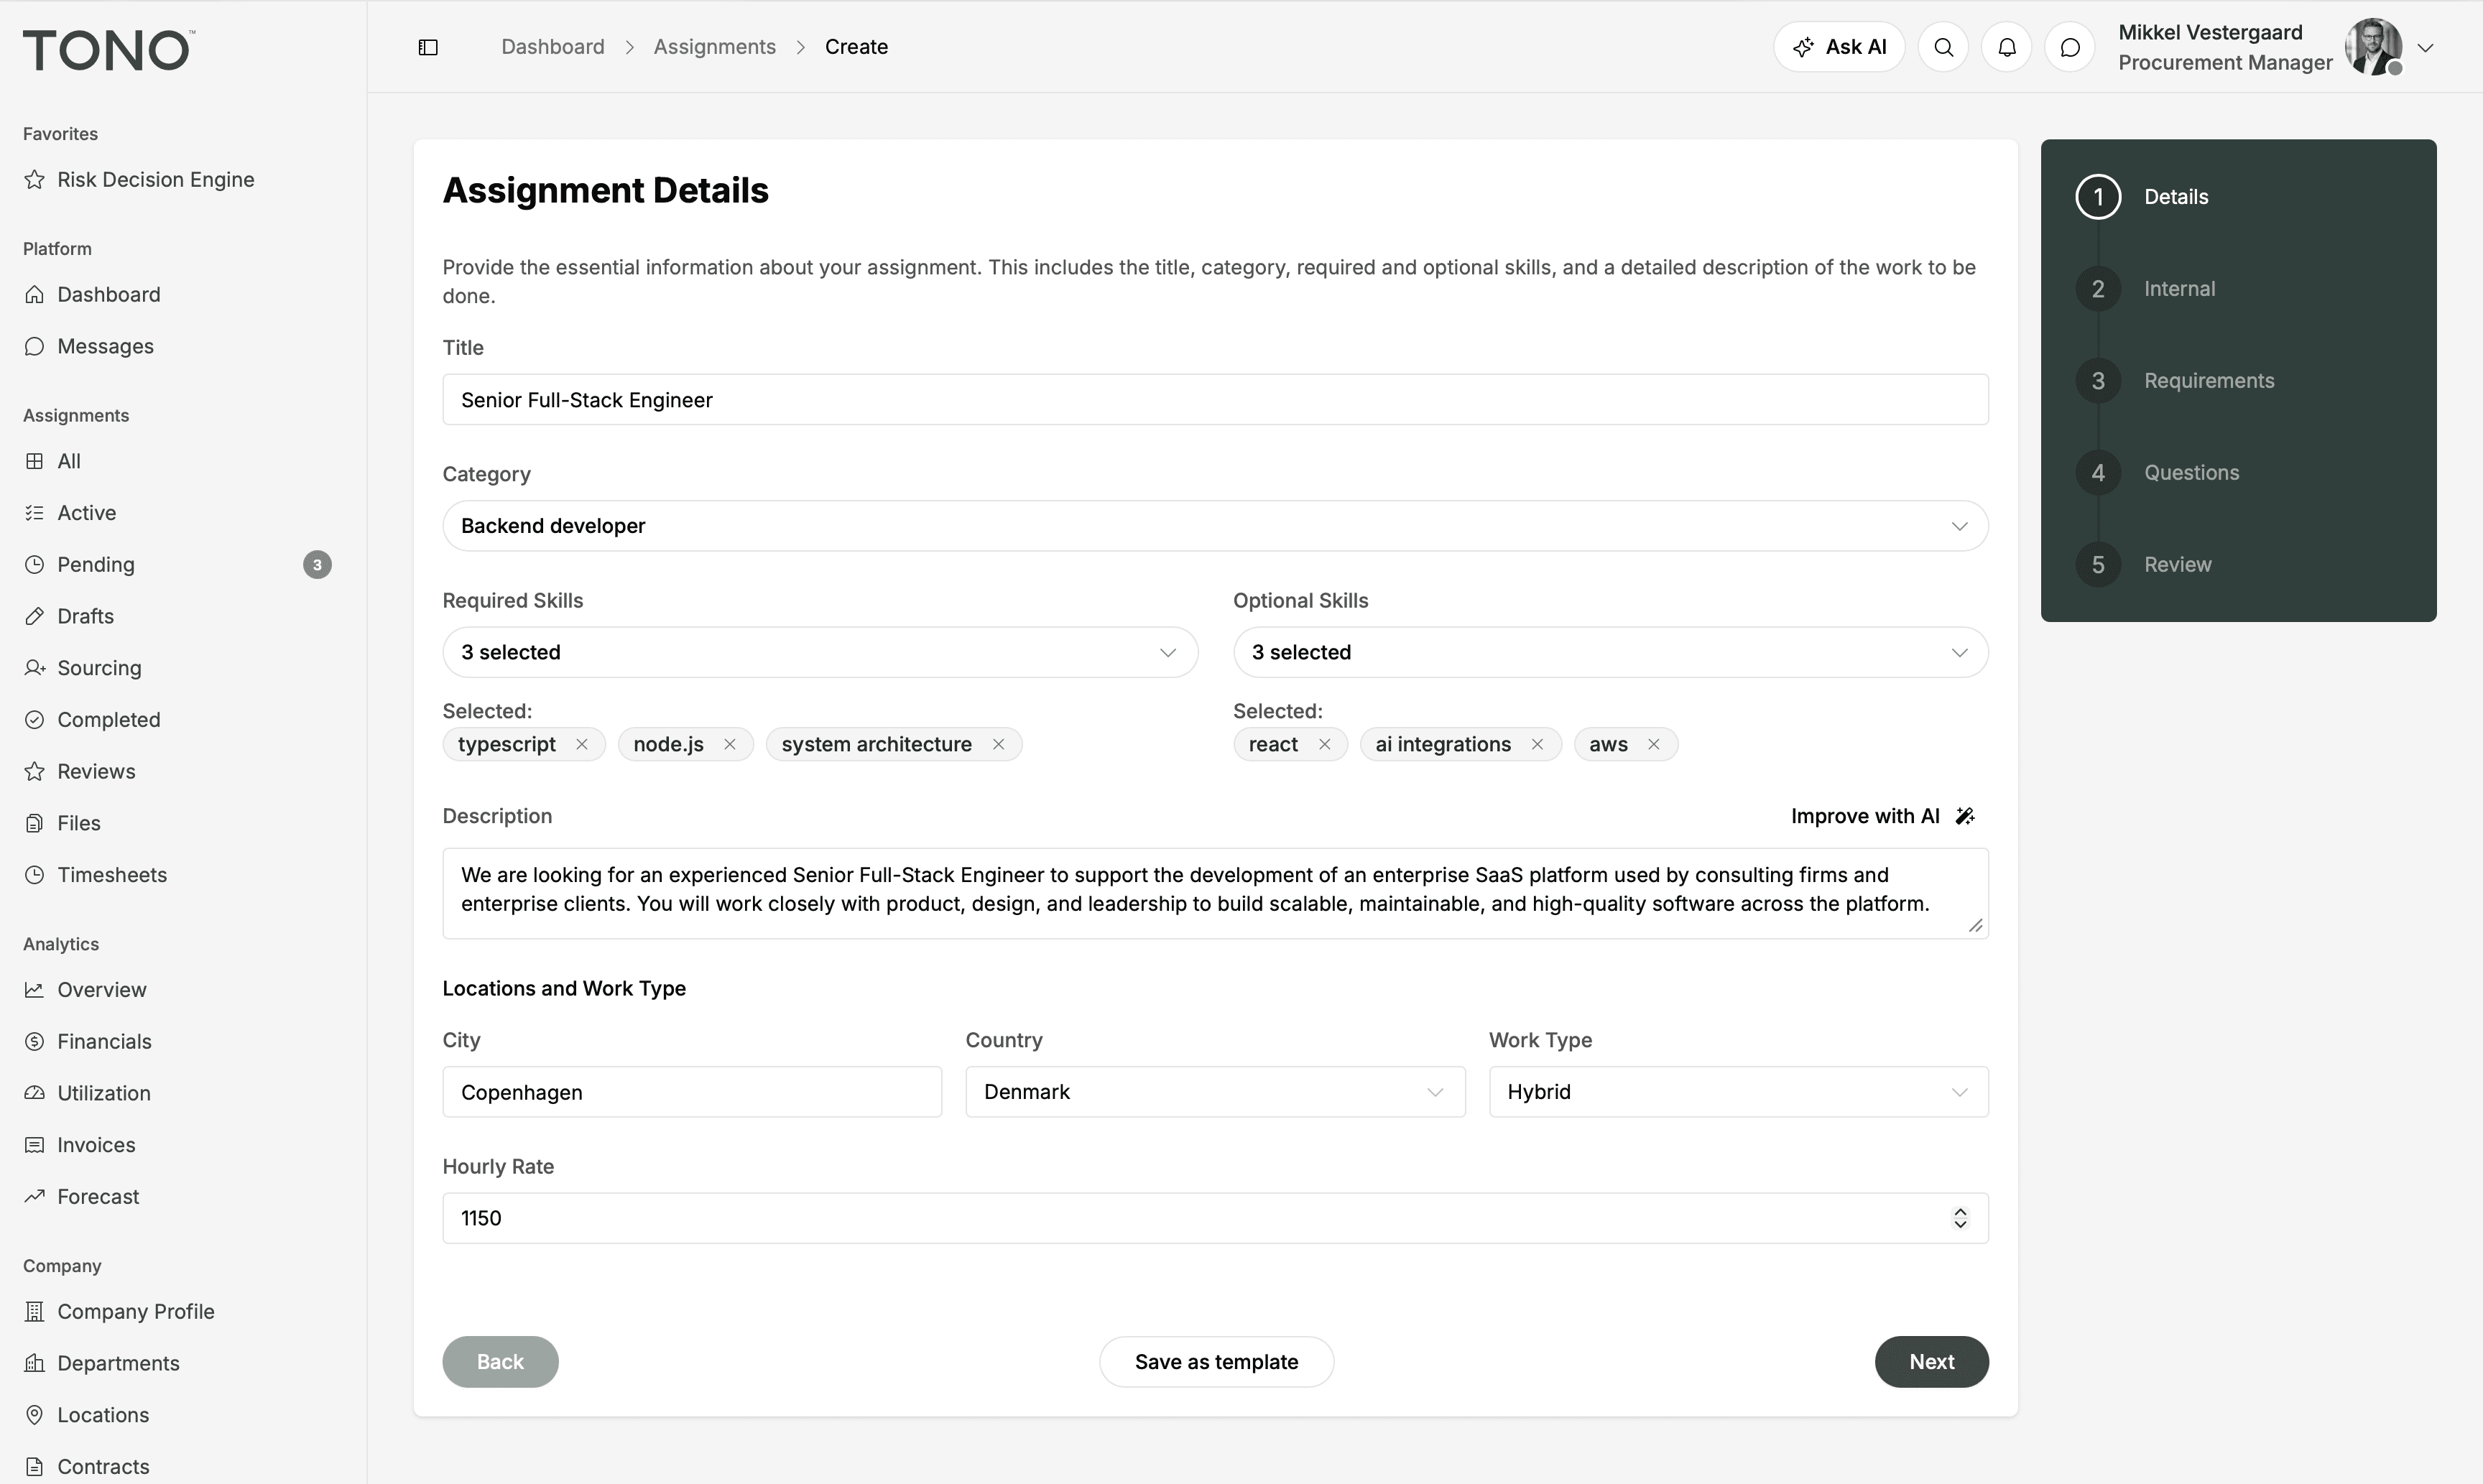Click the Drafts pencil icon
This screenshot has width=2483, height=1484.
point(35,616)
